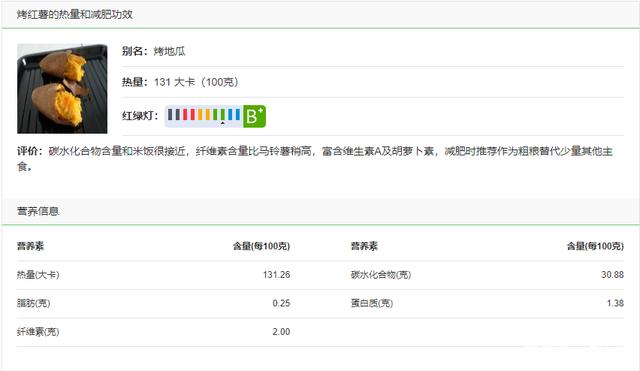
Task: Click the 红绿灯 label
Action: [x=140, y=116]
